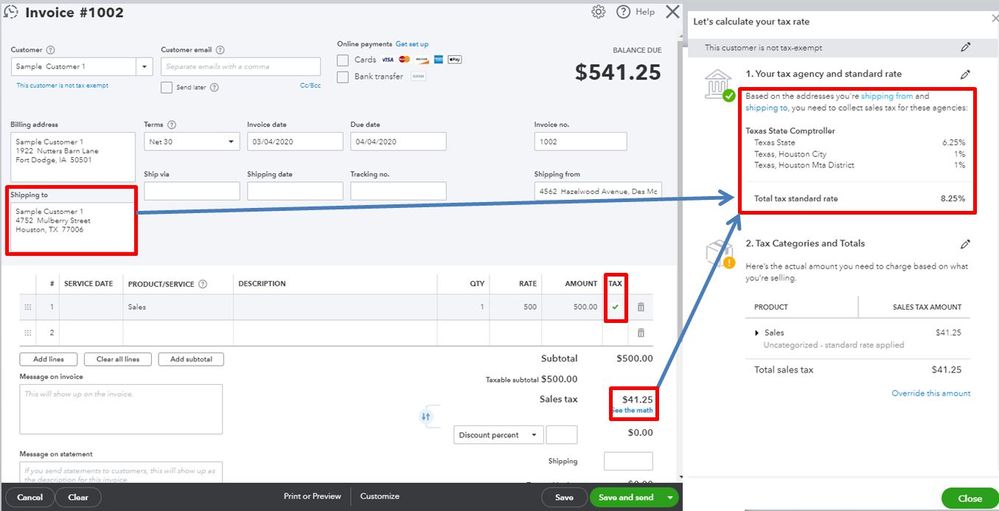Click Print or Preview

click(312, 496)
